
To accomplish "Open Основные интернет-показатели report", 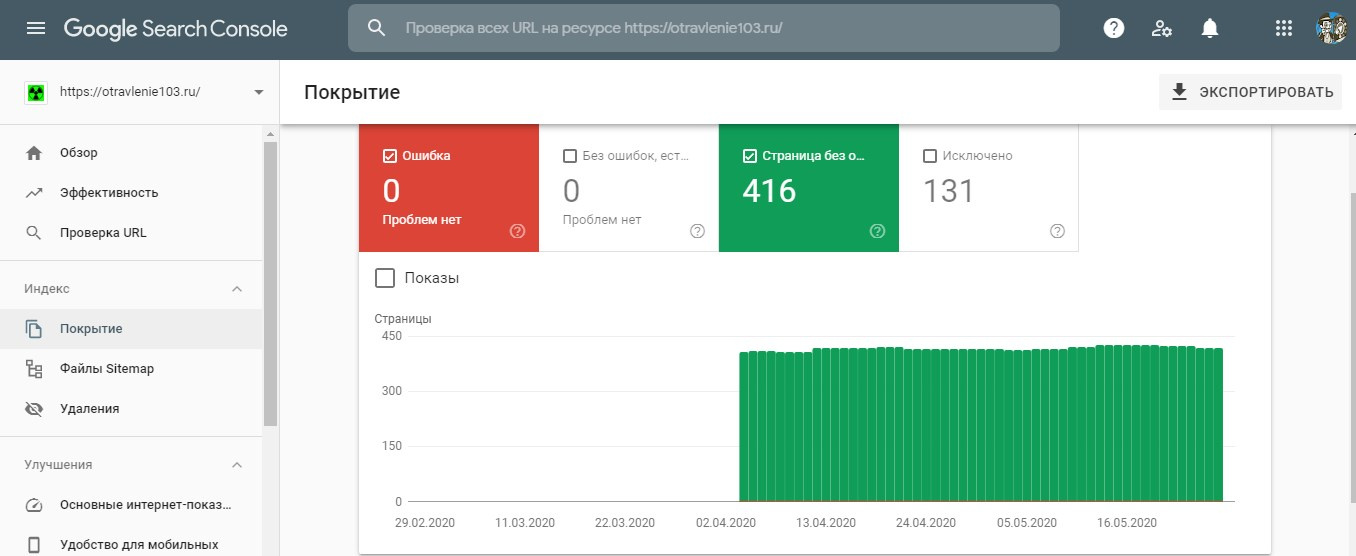I will tap(131, 505).
